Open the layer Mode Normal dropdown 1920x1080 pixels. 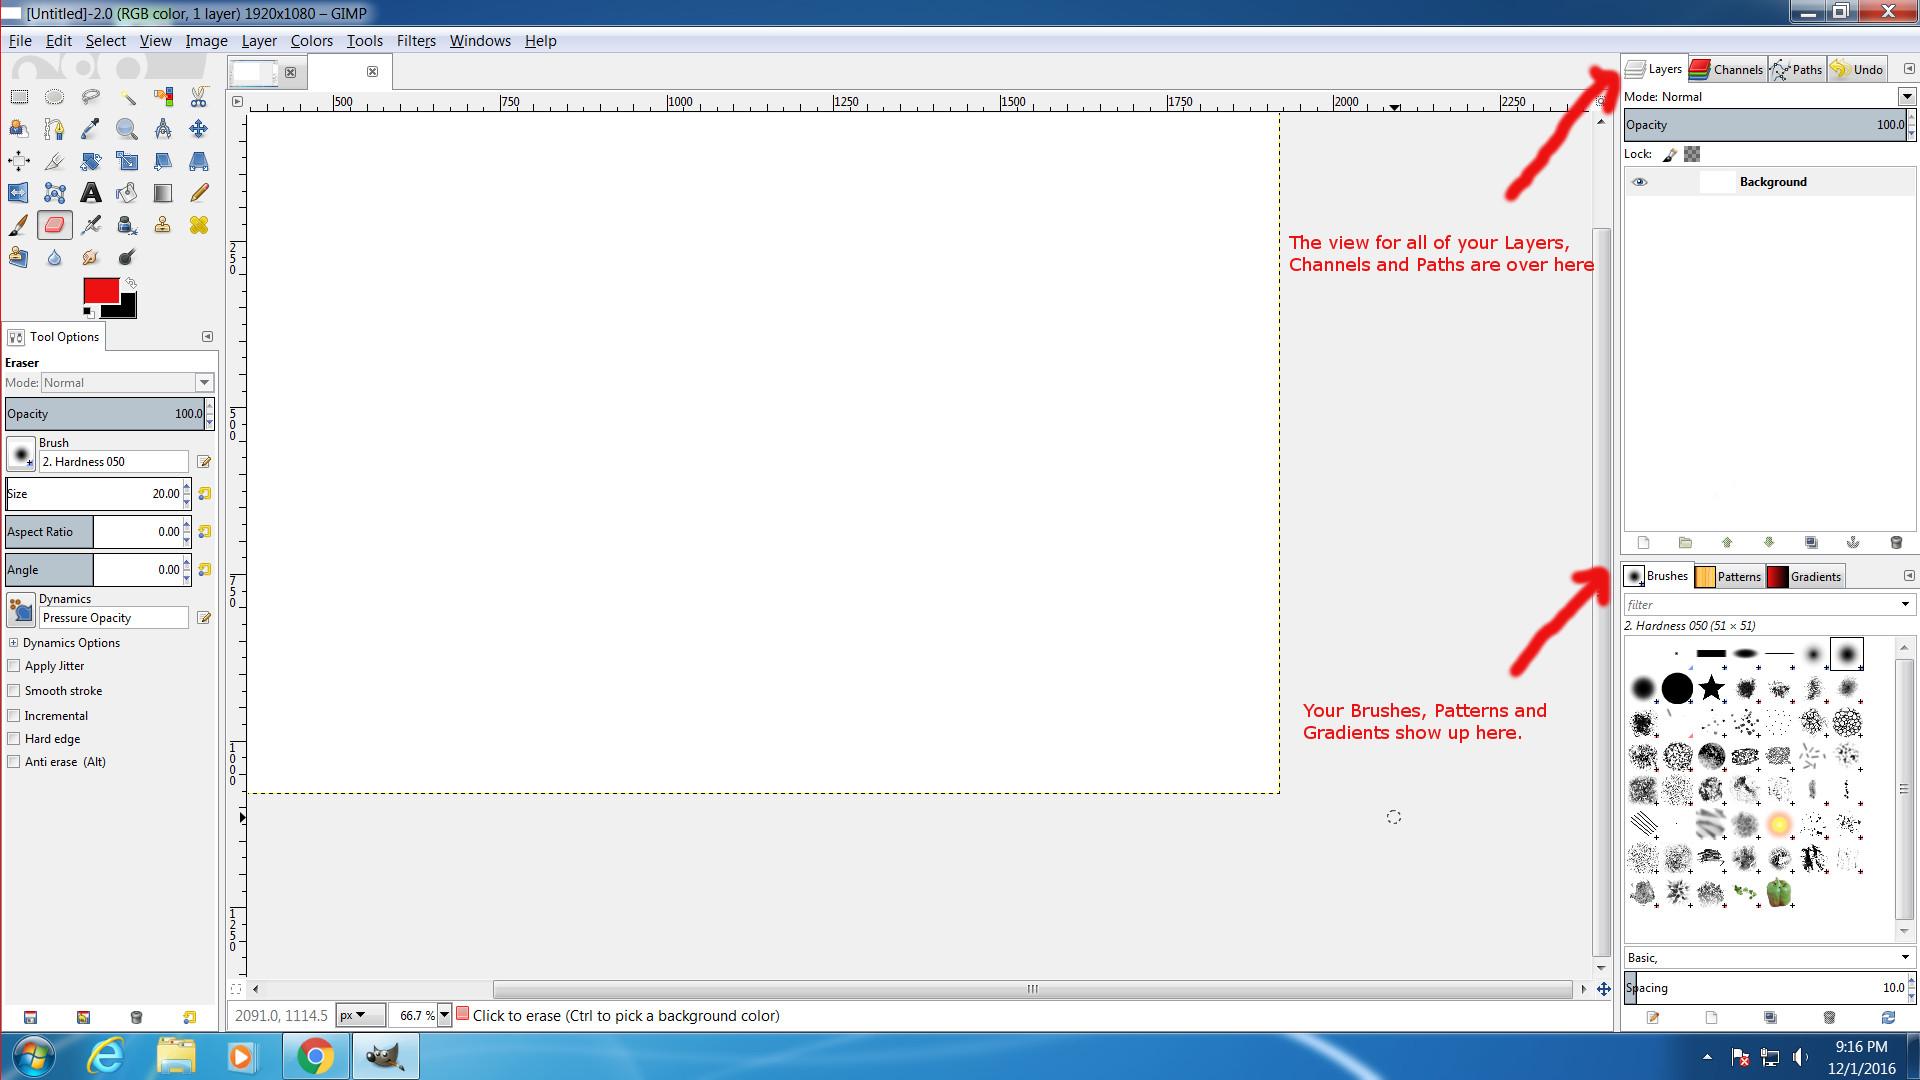click(x=1906, y=97)
